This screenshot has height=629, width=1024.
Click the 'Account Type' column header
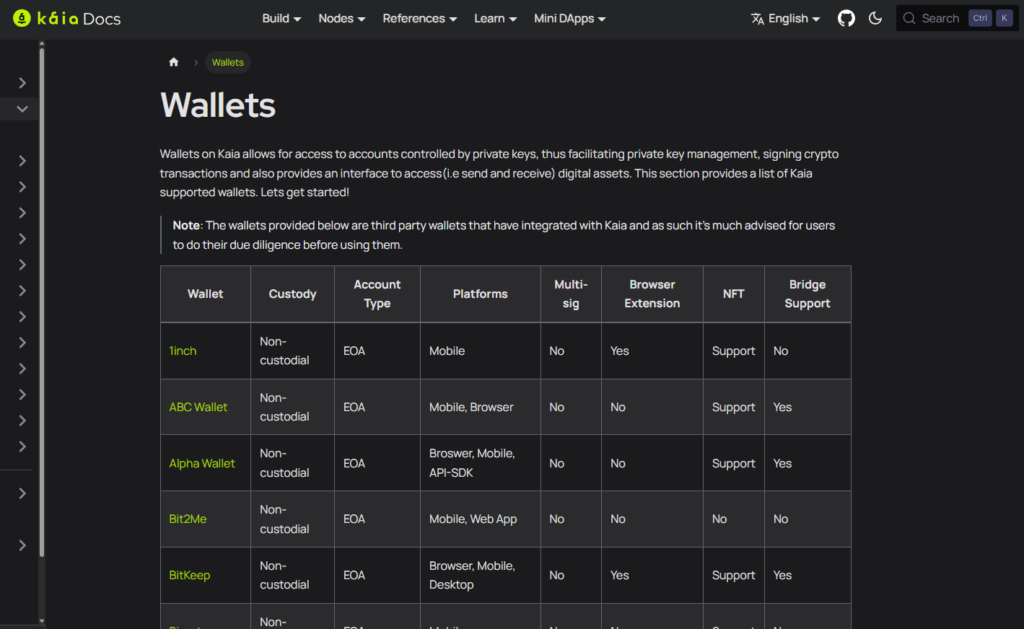click(377, 294)
